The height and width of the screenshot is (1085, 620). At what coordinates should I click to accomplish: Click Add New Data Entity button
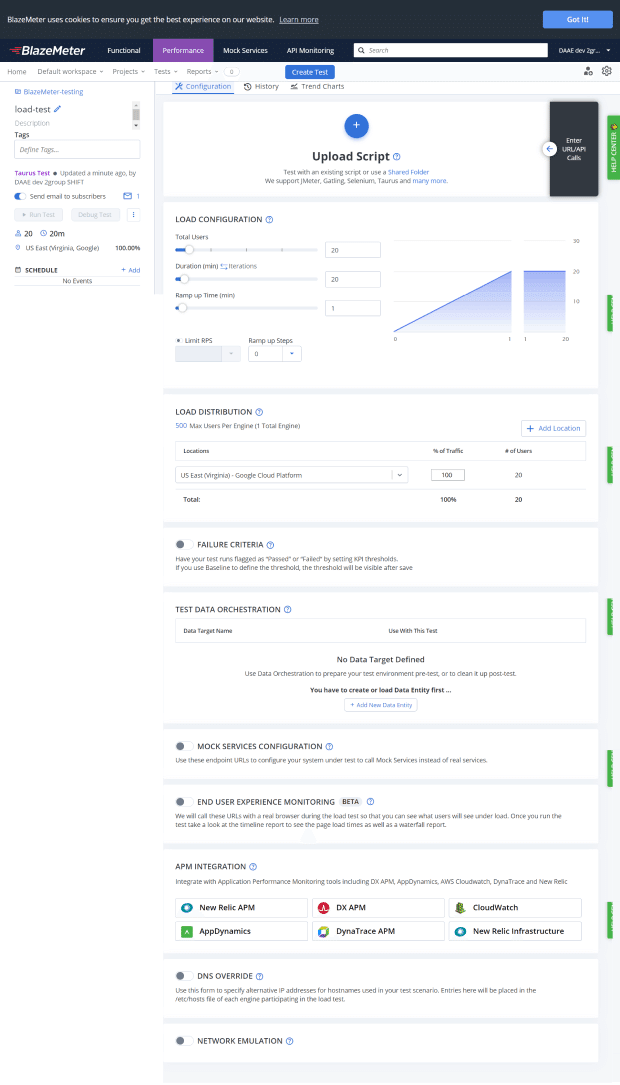click(x=381, y=704)
